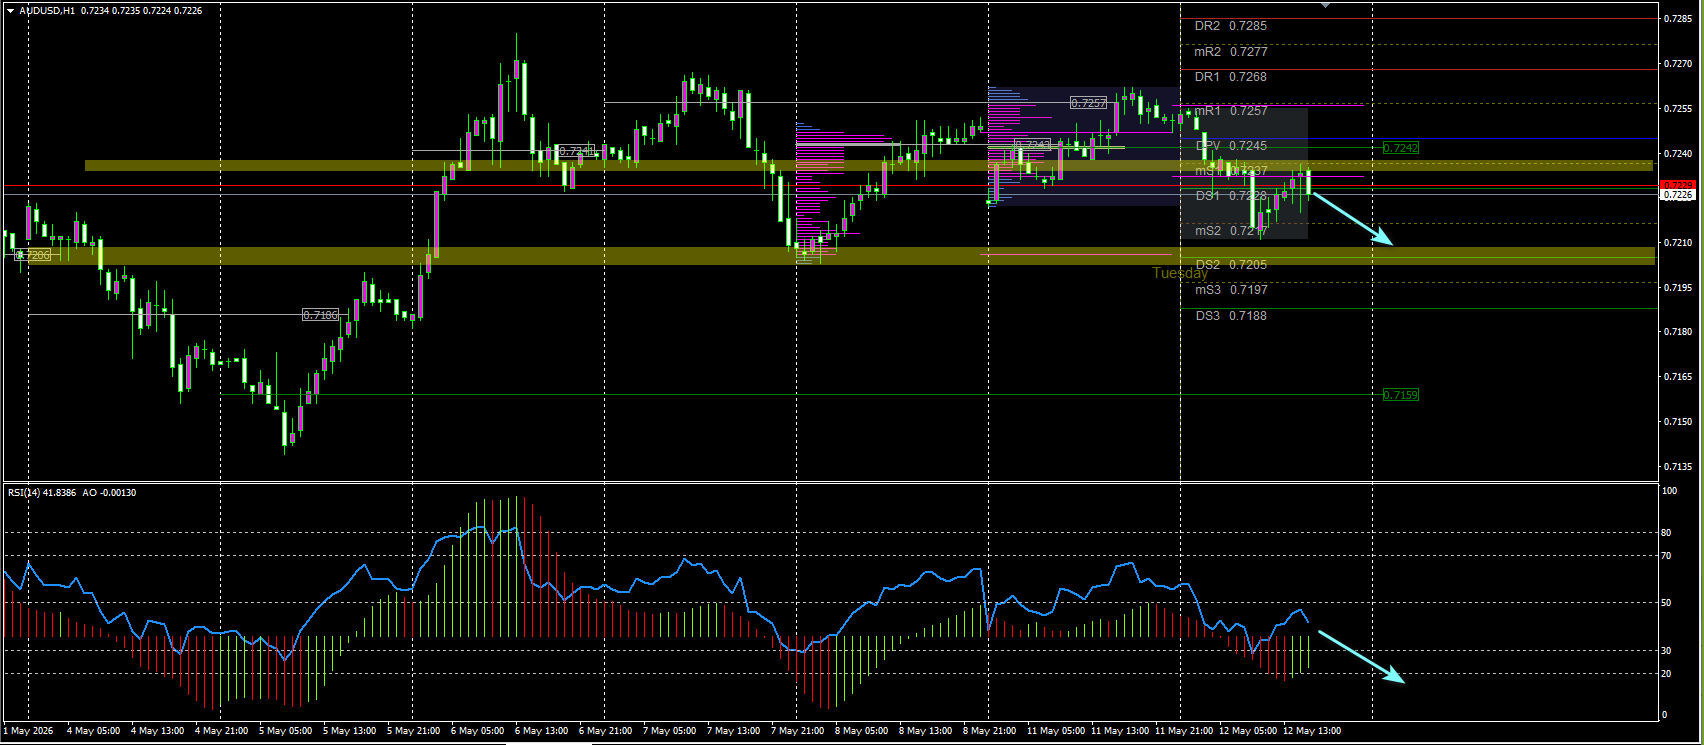Viewport: 1704px width, 745px height.
Task: Select the mS2 0.7217 pivot label
Action: click(1230, 231)
